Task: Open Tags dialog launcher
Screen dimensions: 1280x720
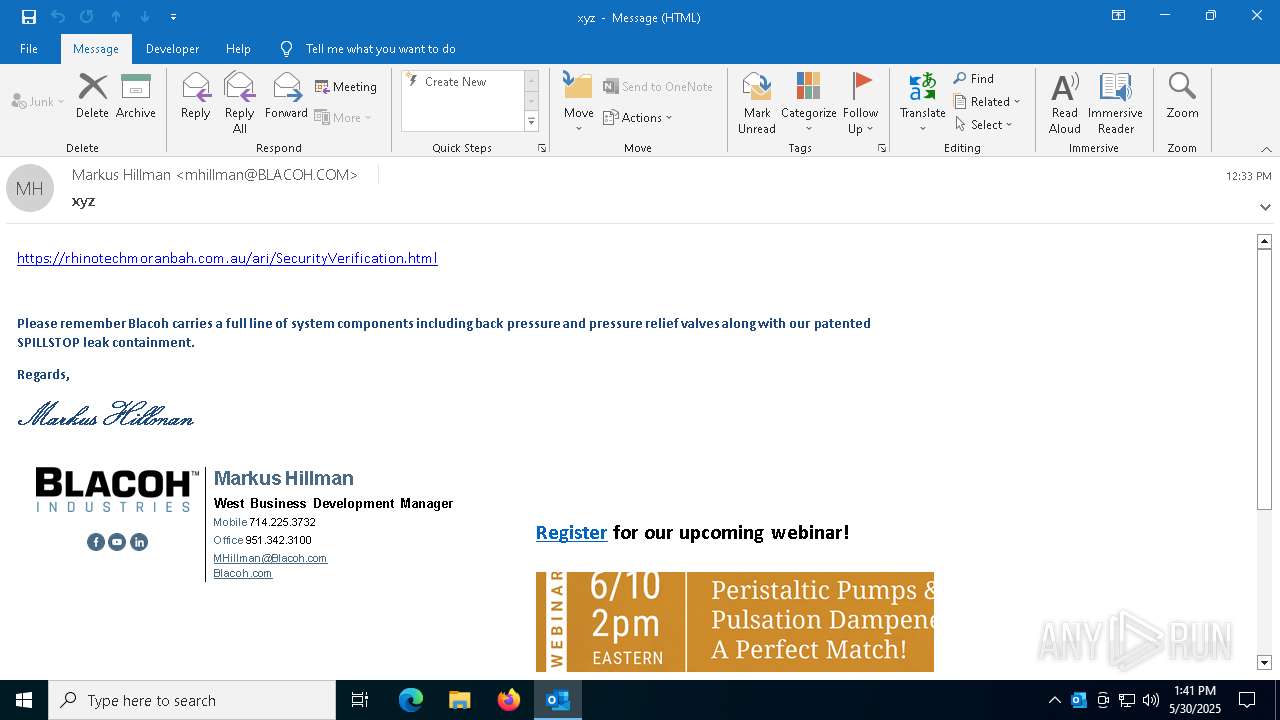Action: tap(882, 148)
